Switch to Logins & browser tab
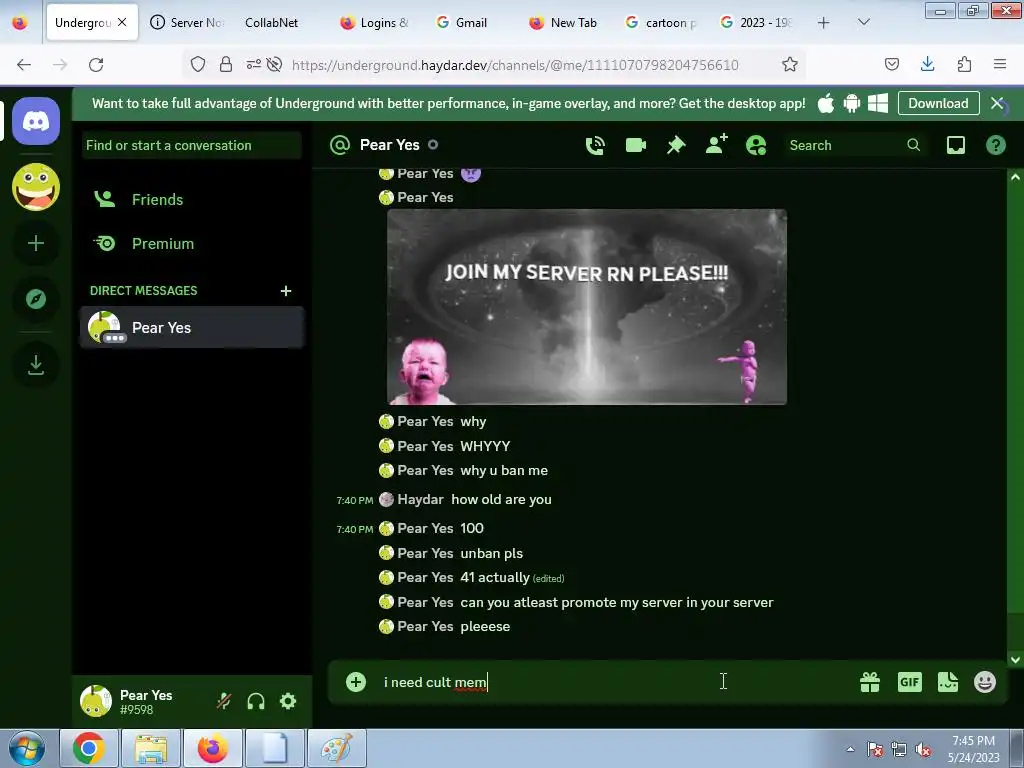The image size is (1024, 768). pyautogui.click(x=375, y=23)
